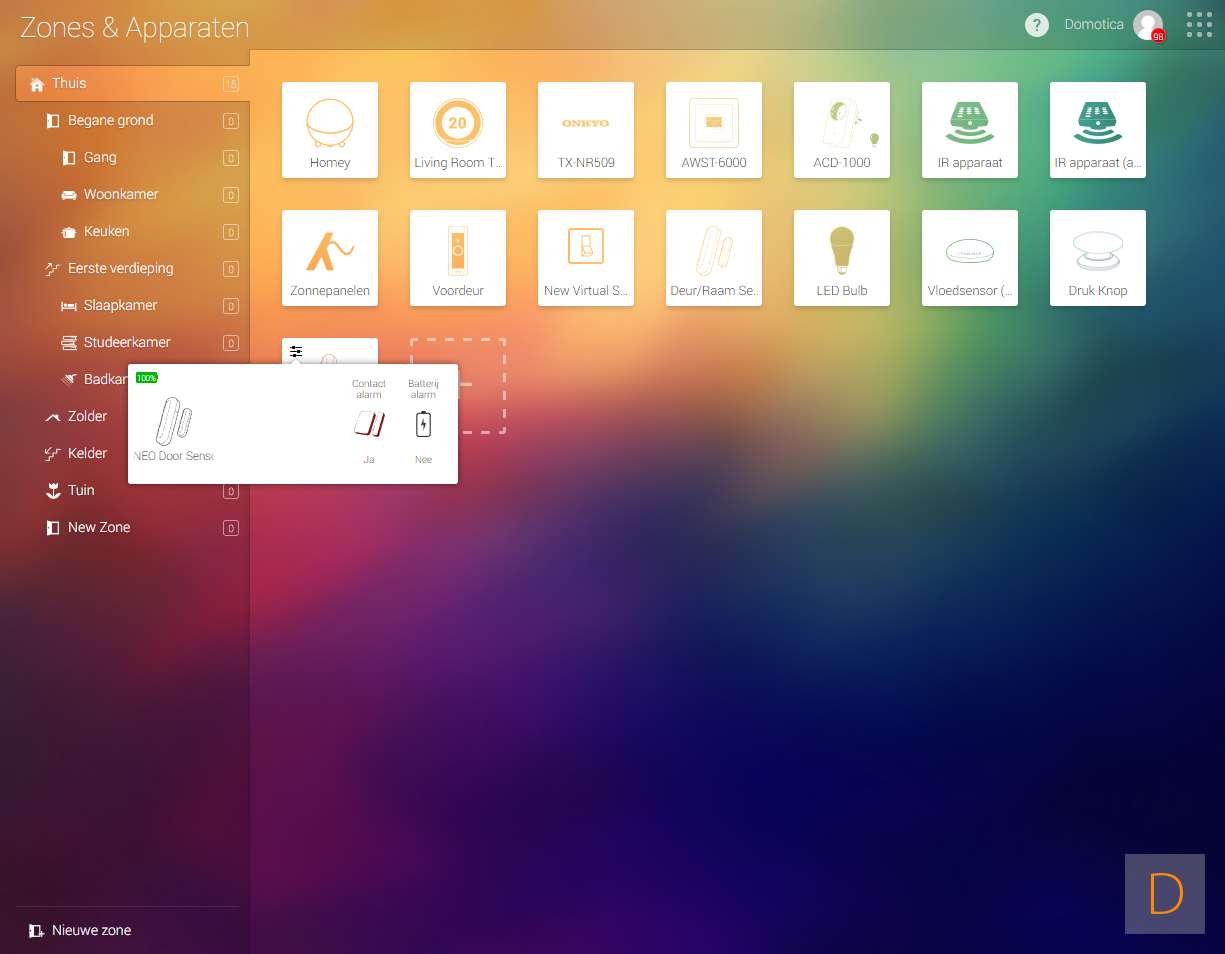
Task: Select the Zonnepanelen device tile
Action: pos(330,258)
